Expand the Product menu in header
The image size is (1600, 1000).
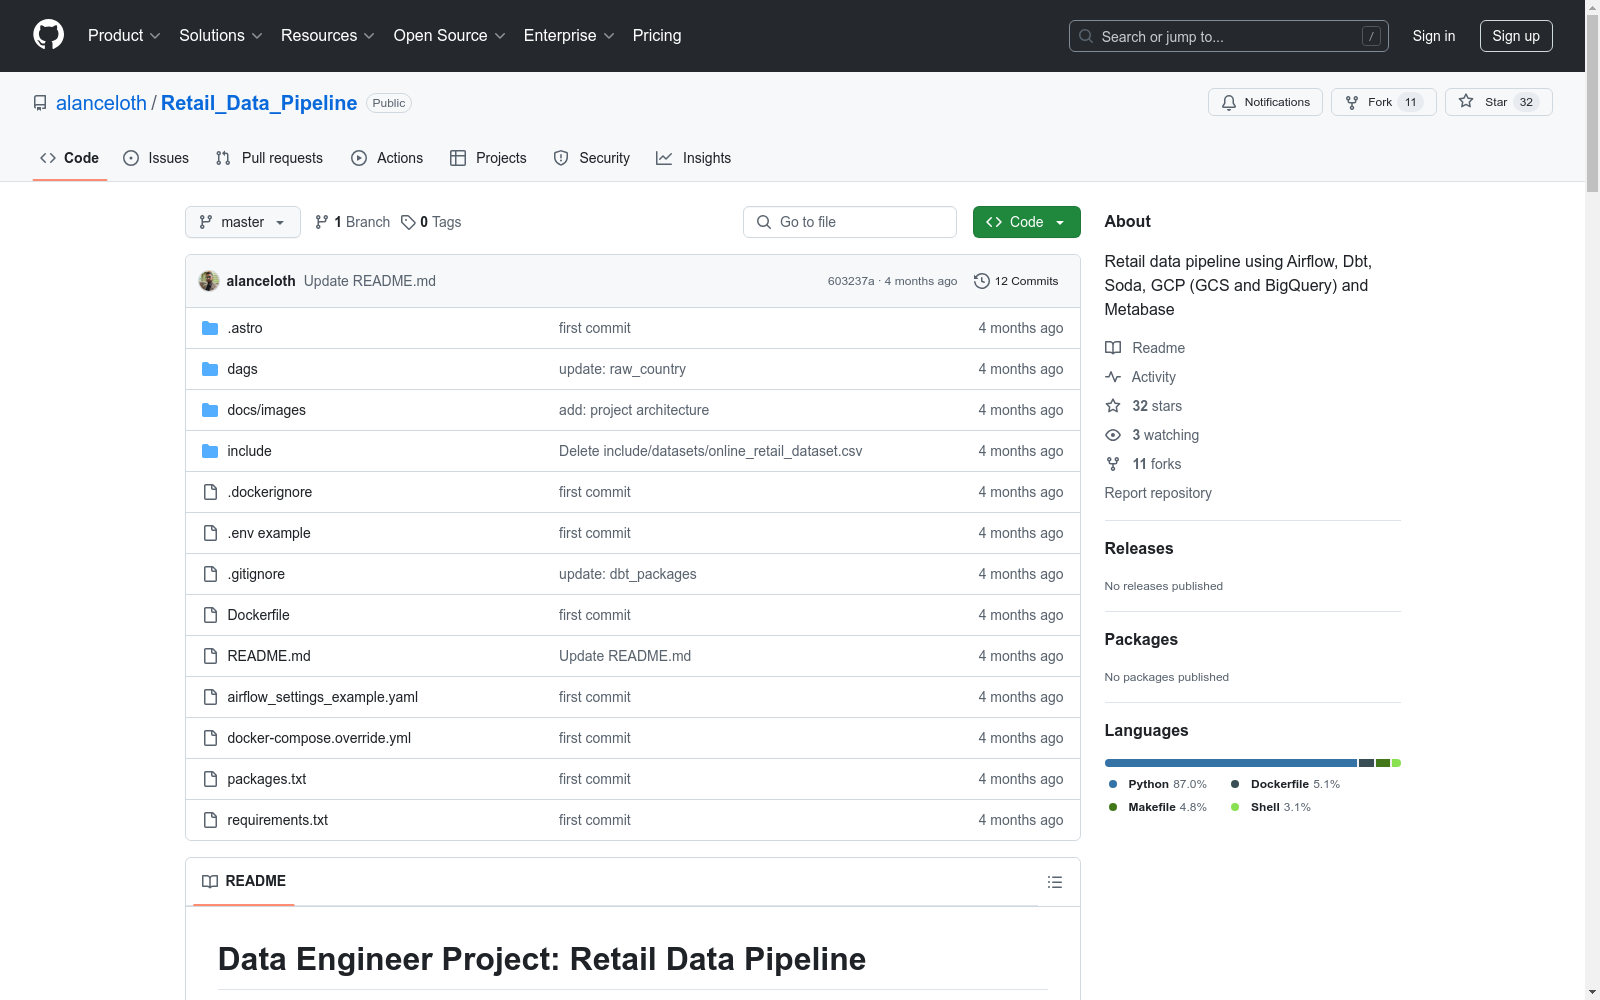pos(124,35)
